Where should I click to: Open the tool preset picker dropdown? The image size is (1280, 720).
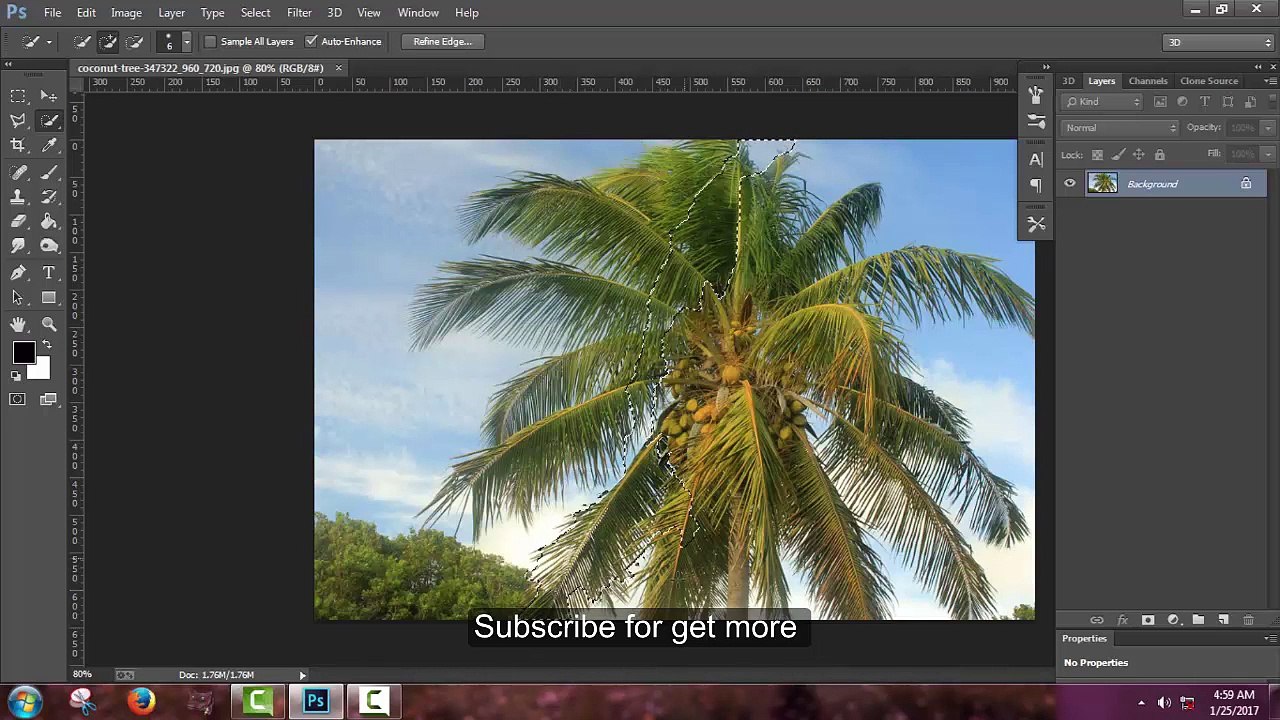(x=48, y=42)
